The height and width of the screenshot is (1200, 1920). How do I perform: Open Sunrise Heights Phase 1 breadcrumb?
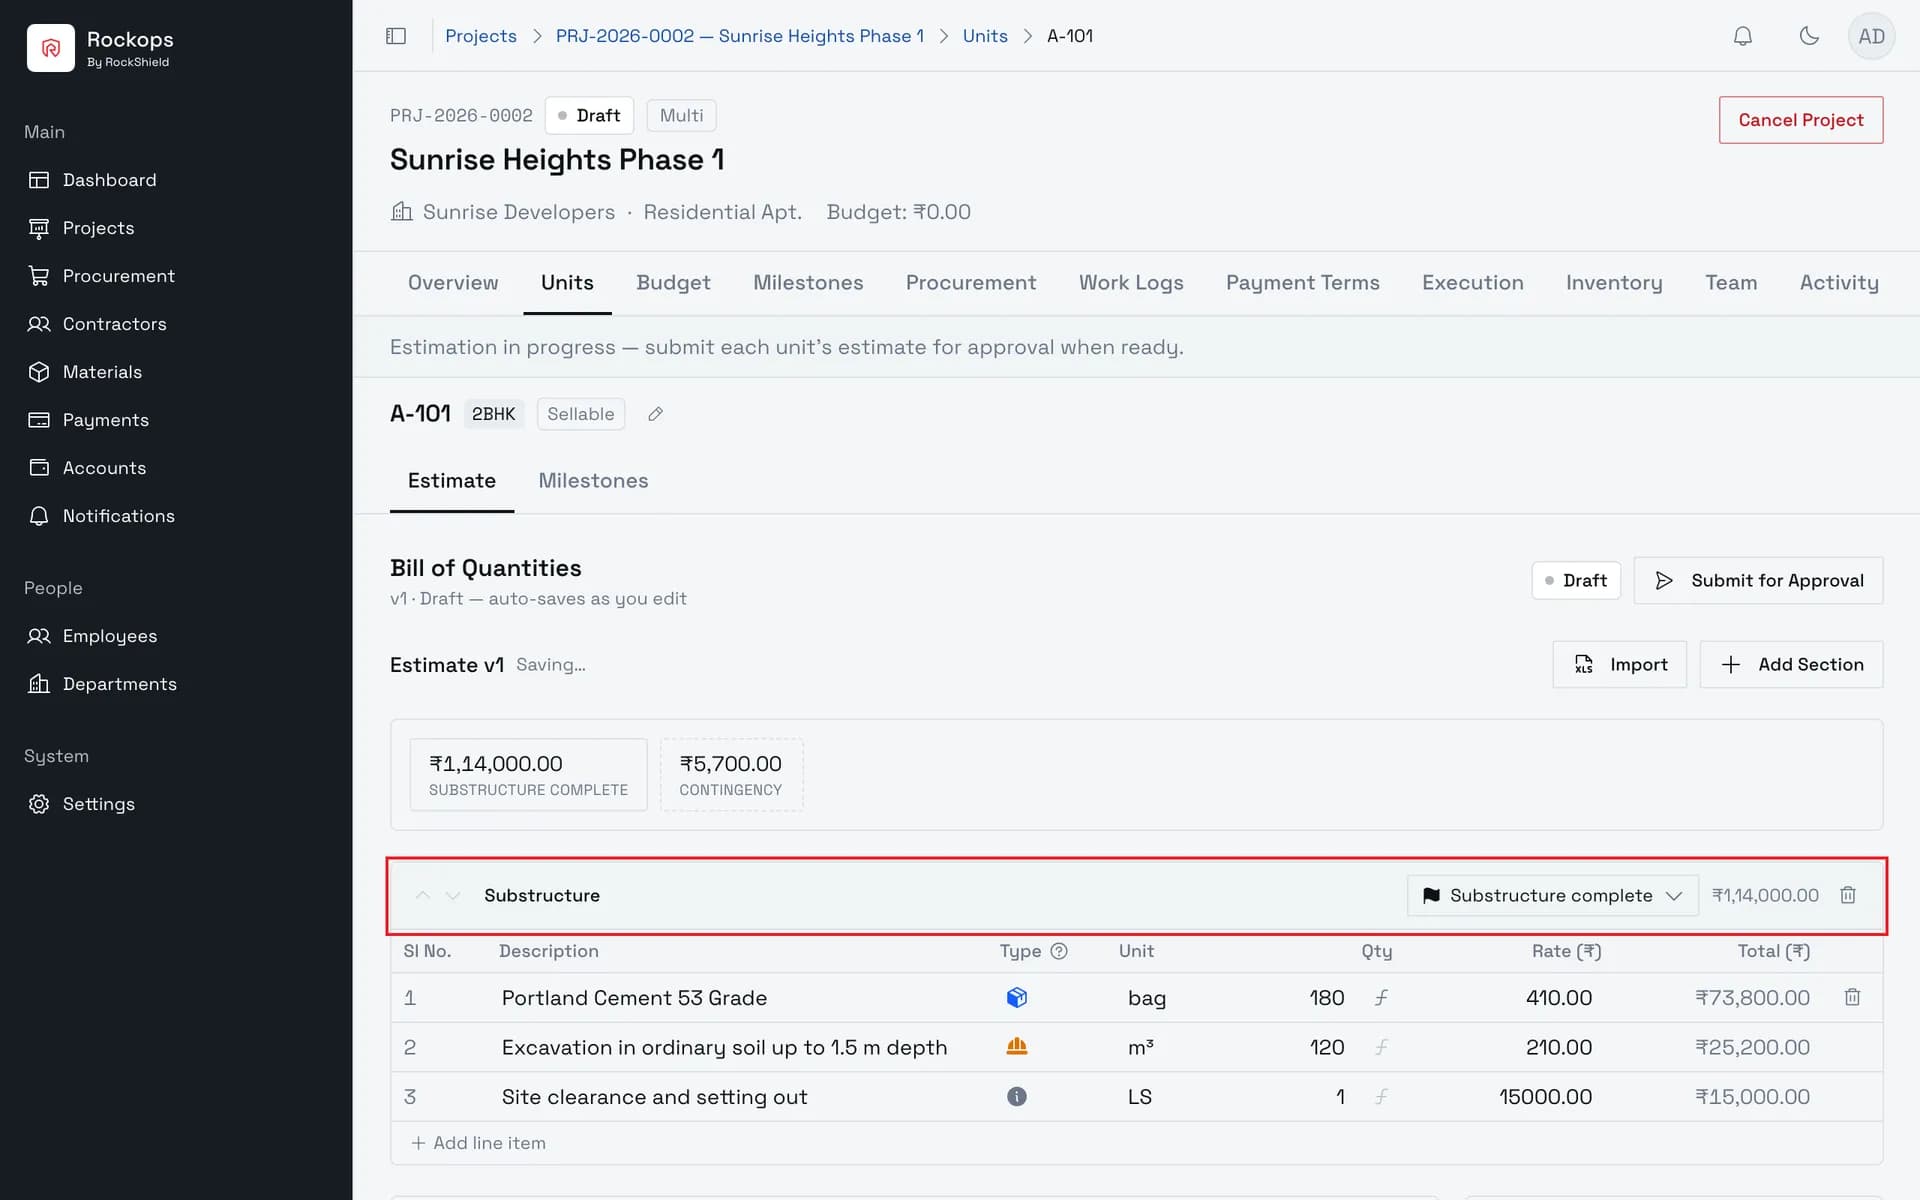coord(740,36)
